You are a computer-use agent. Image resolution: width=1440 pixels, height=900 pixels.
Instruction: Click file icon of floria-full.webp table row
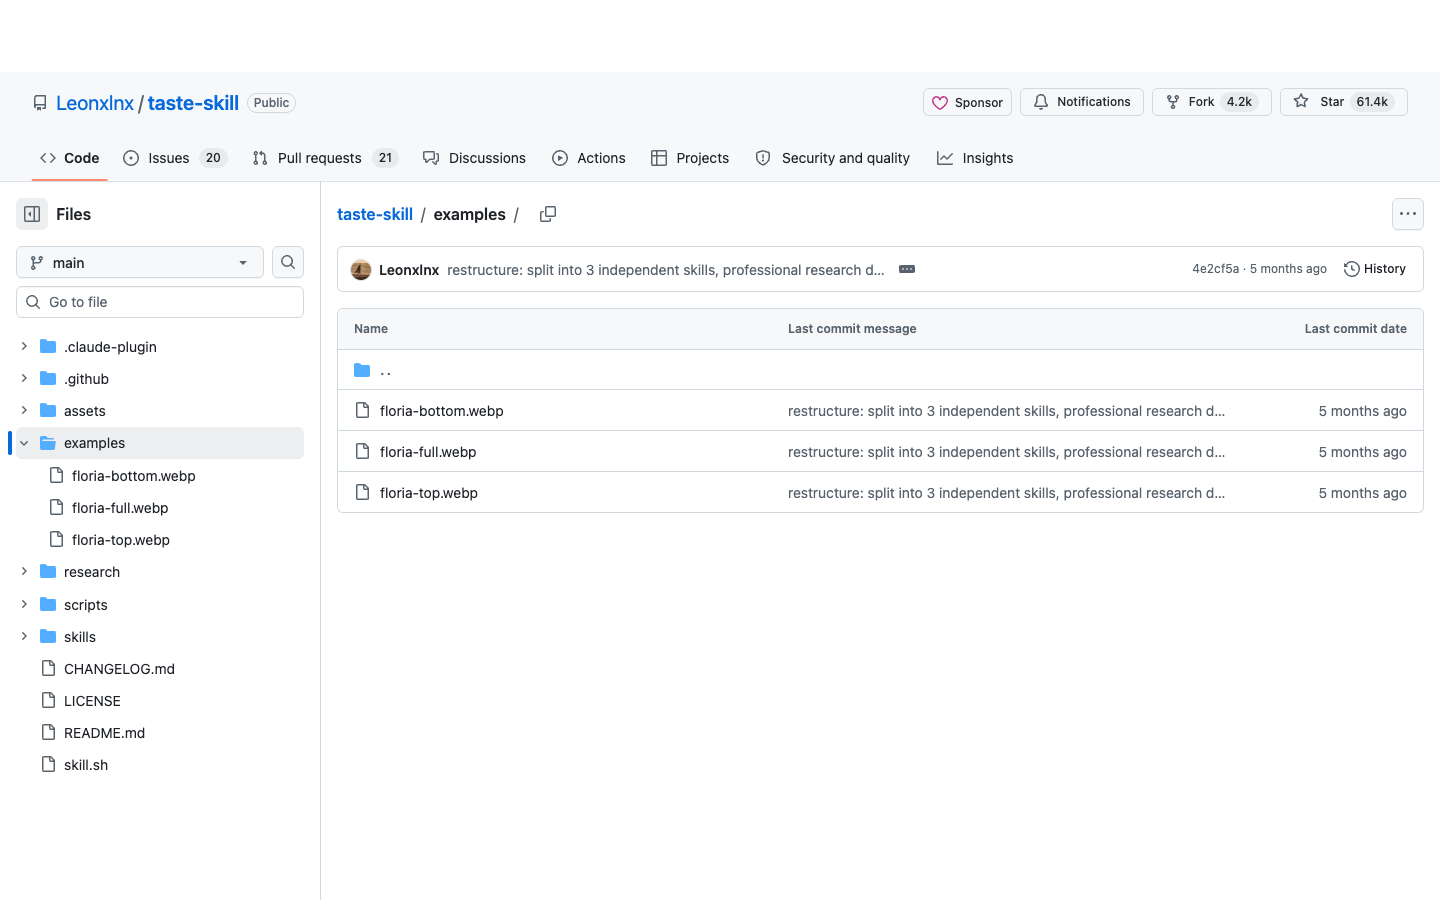click(x=362, y=452)
